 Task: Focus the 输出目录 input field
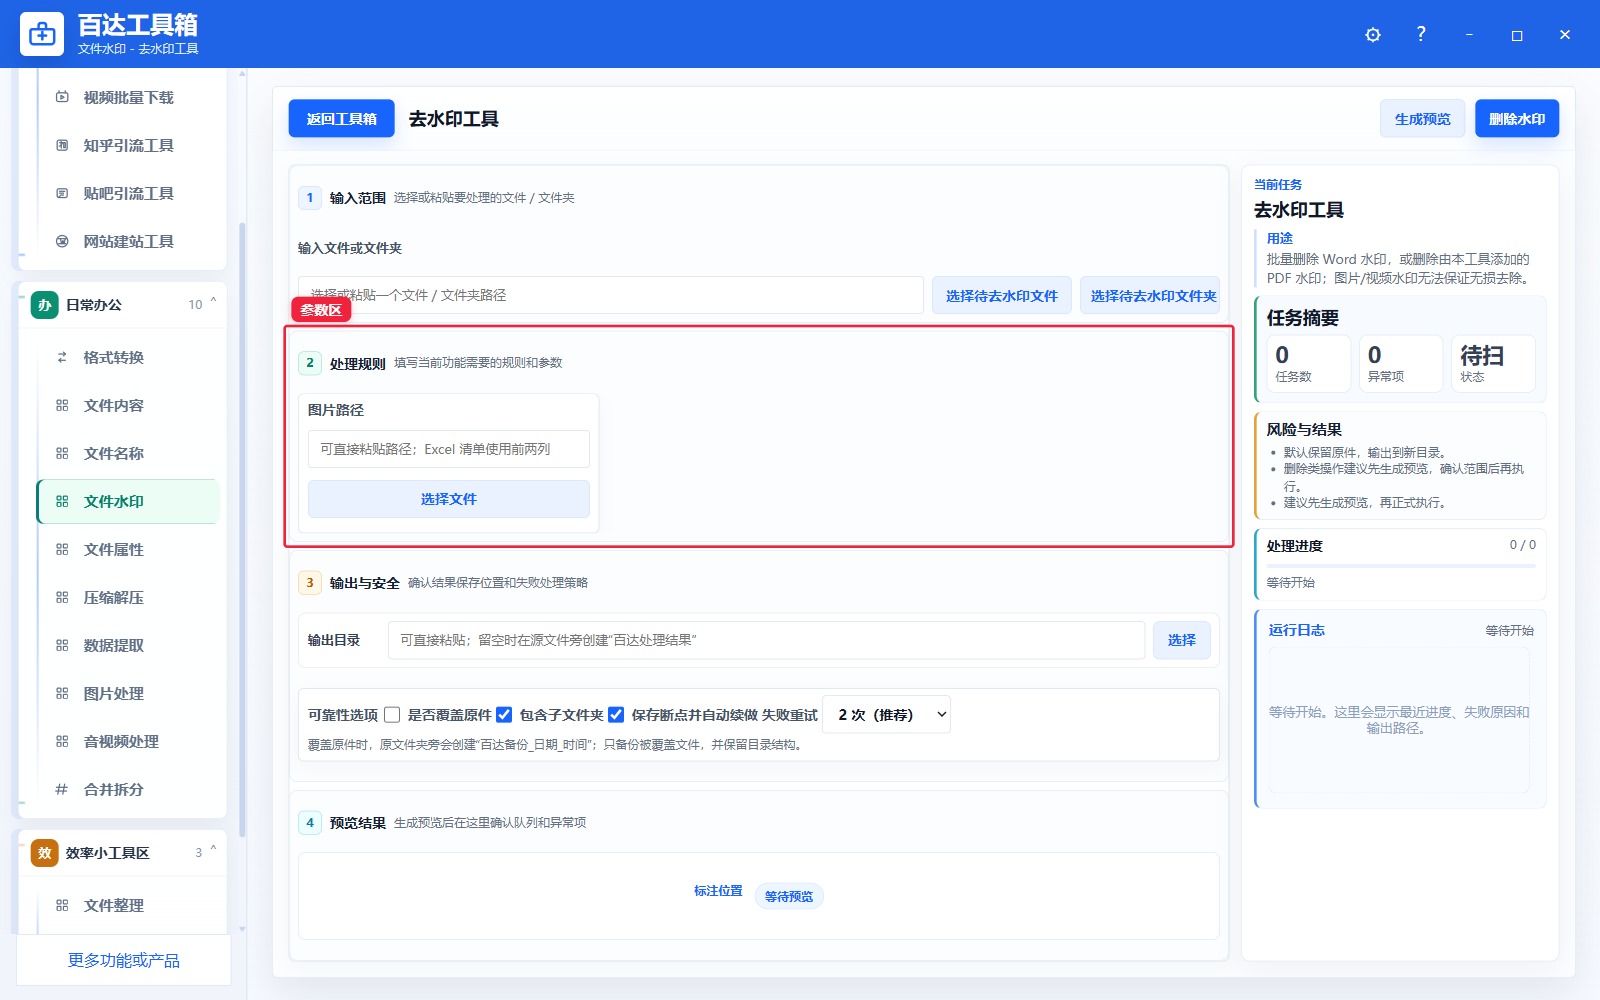(x=766, y=640)
